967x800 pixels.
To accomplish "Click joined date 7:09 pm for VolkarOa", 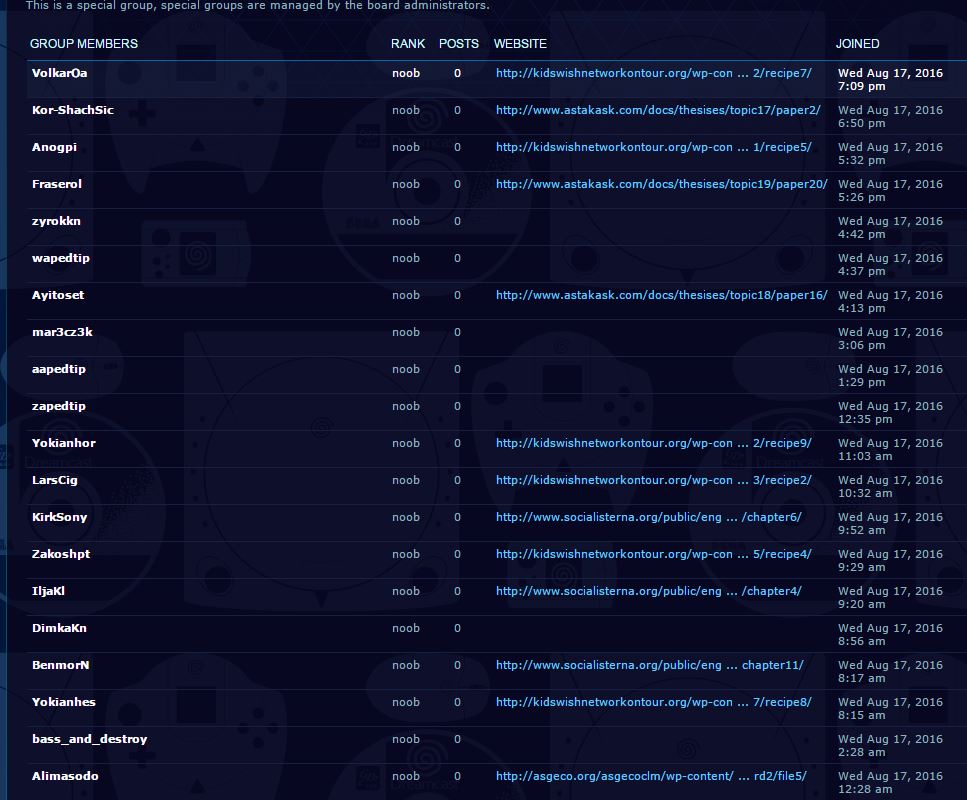I will 890,80.
